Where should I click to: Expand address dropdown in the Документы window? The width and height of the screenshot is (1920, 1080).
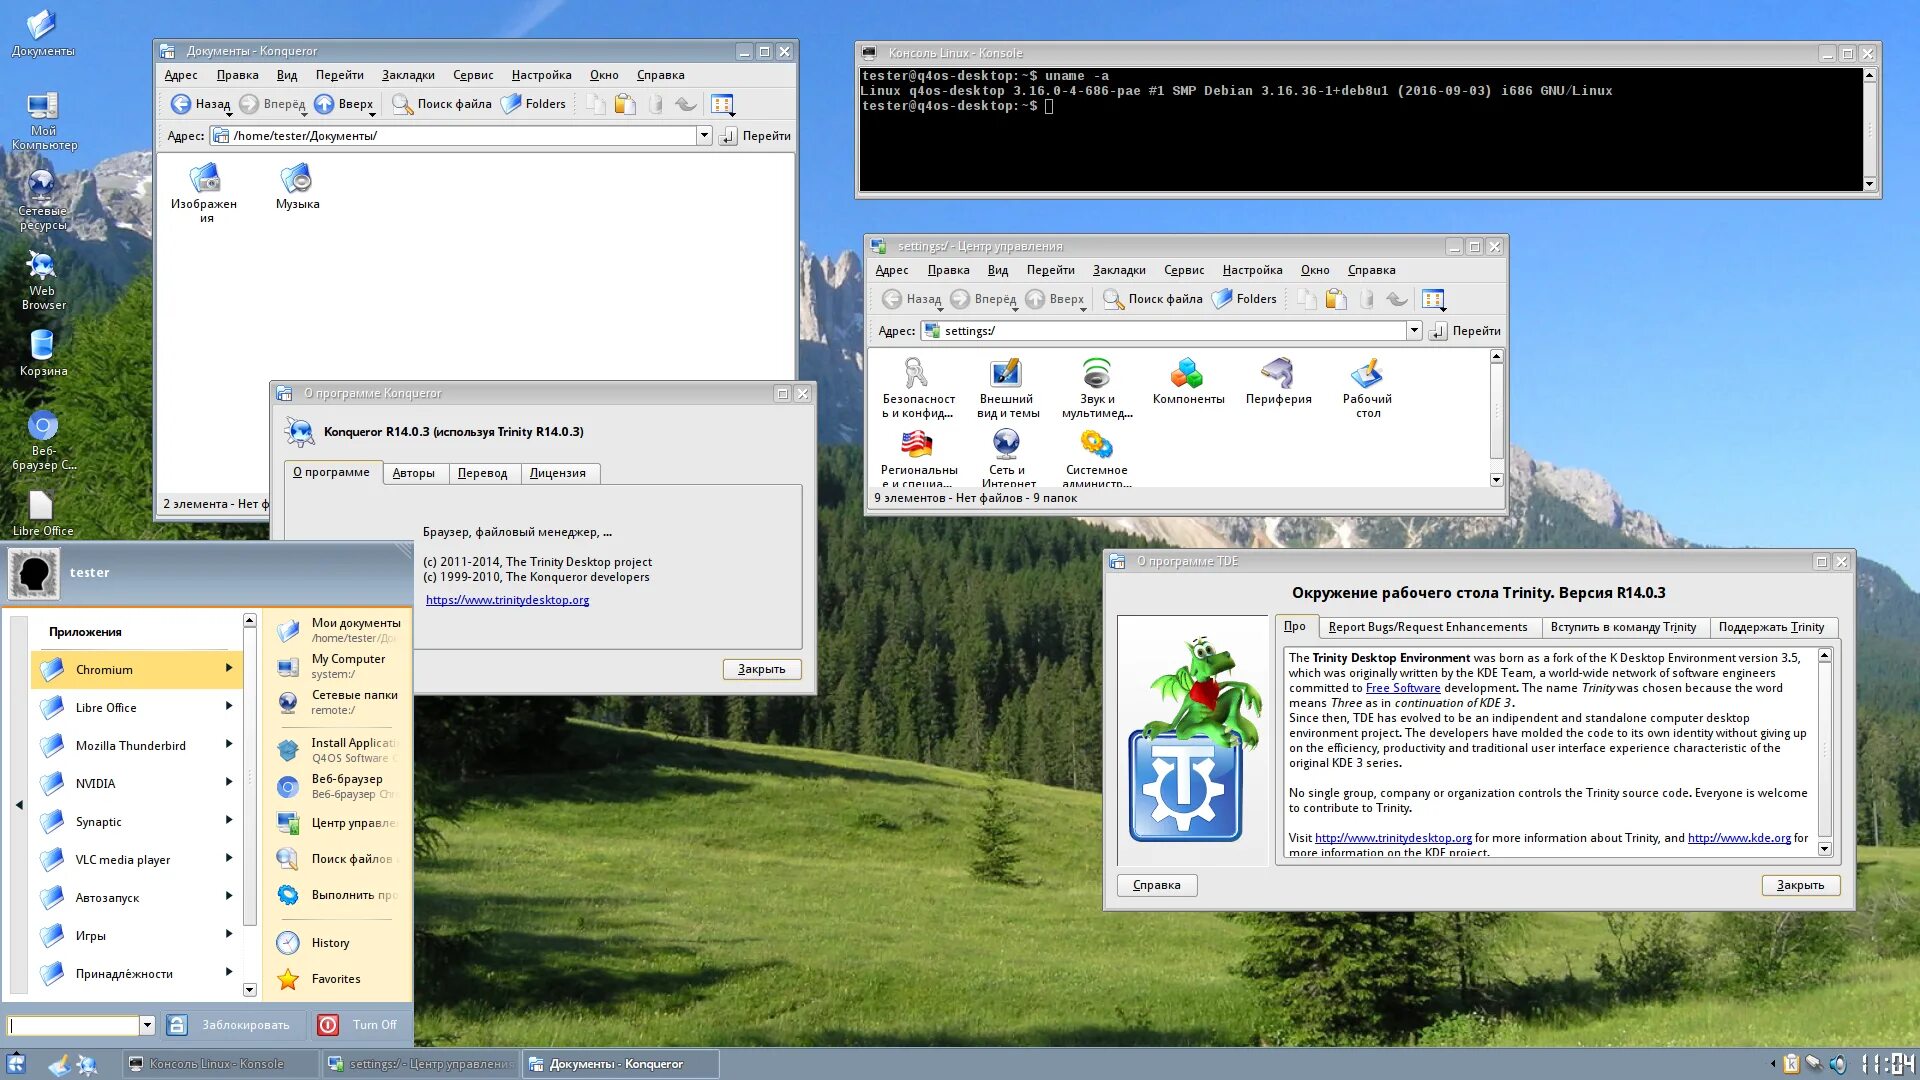click(704, 136)
